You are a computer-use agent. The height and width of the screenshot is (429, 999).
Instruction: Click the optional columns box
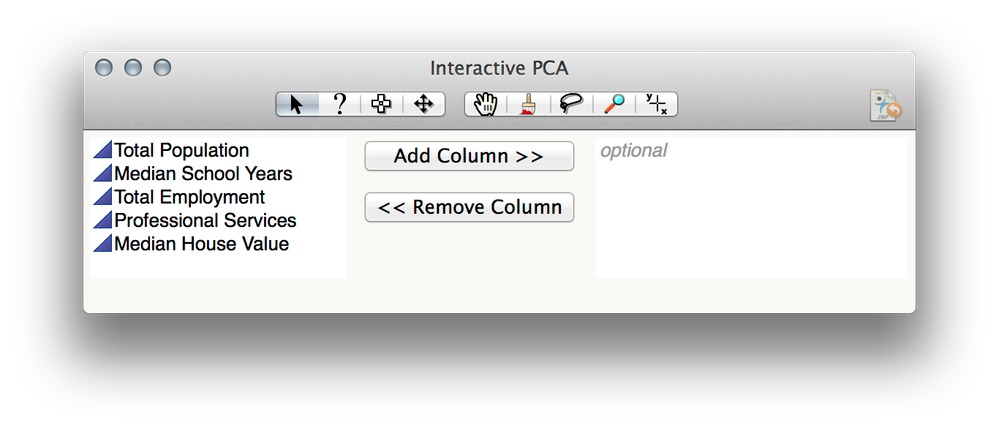coord(751,208)
